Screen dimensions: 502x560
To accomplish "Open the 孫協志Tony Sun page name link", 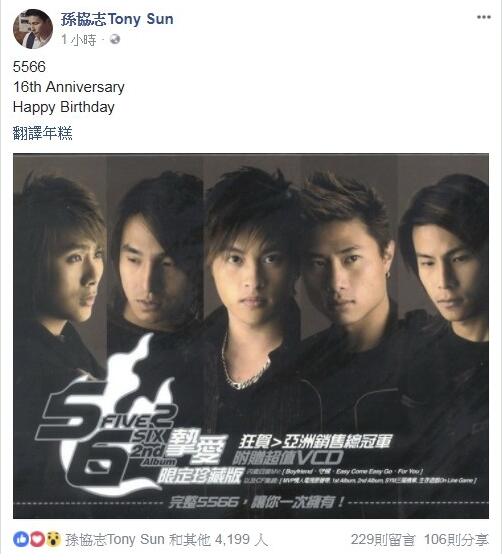I will (x=117, y=19).
